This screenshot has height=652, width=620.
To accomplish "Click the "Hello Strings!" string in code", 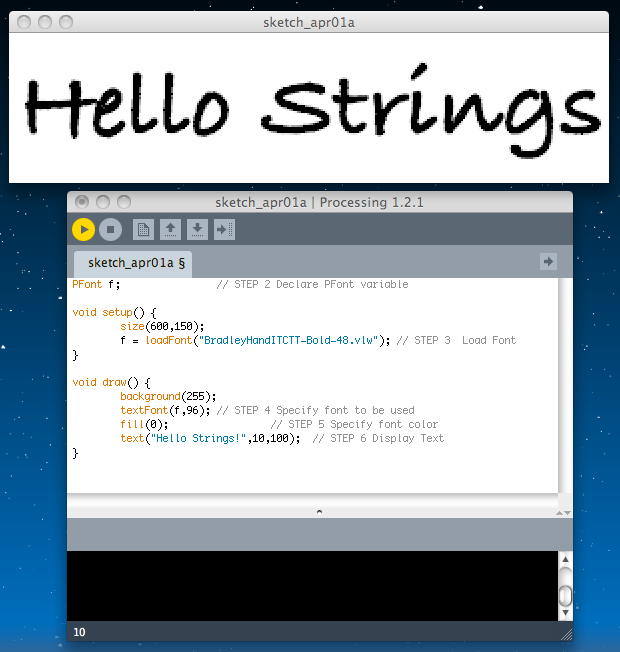I will pyautogui.click(x=198, y=439).
